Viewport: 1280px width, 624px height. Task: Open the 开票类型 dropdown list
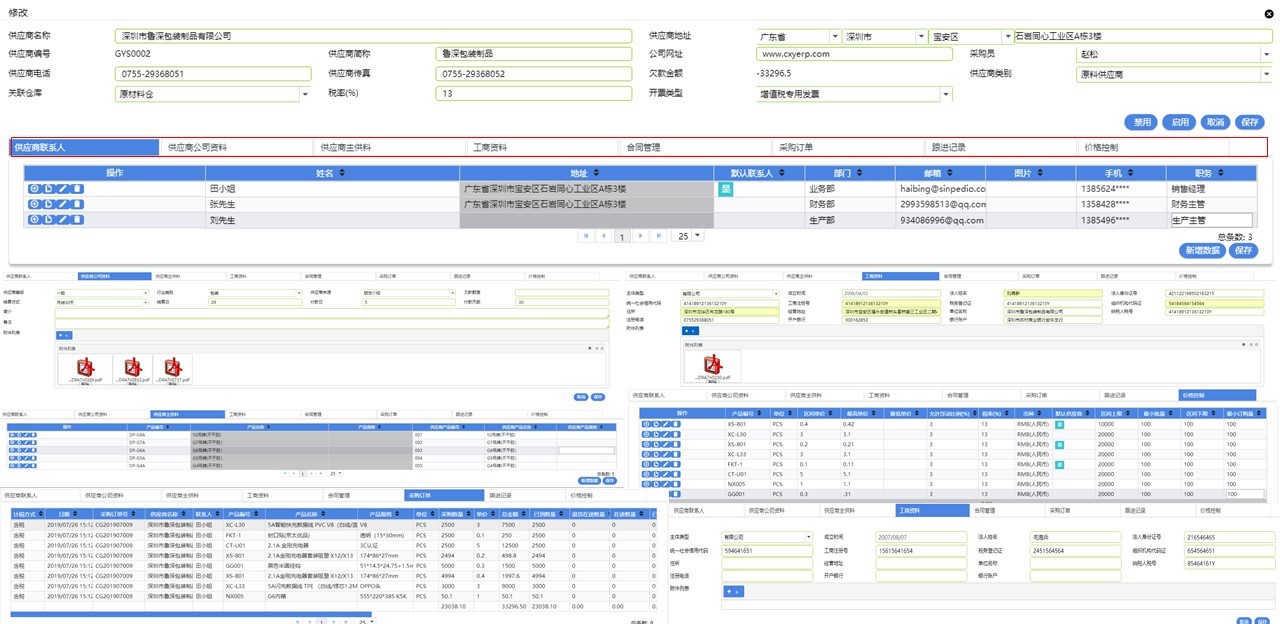click(946, 94)
